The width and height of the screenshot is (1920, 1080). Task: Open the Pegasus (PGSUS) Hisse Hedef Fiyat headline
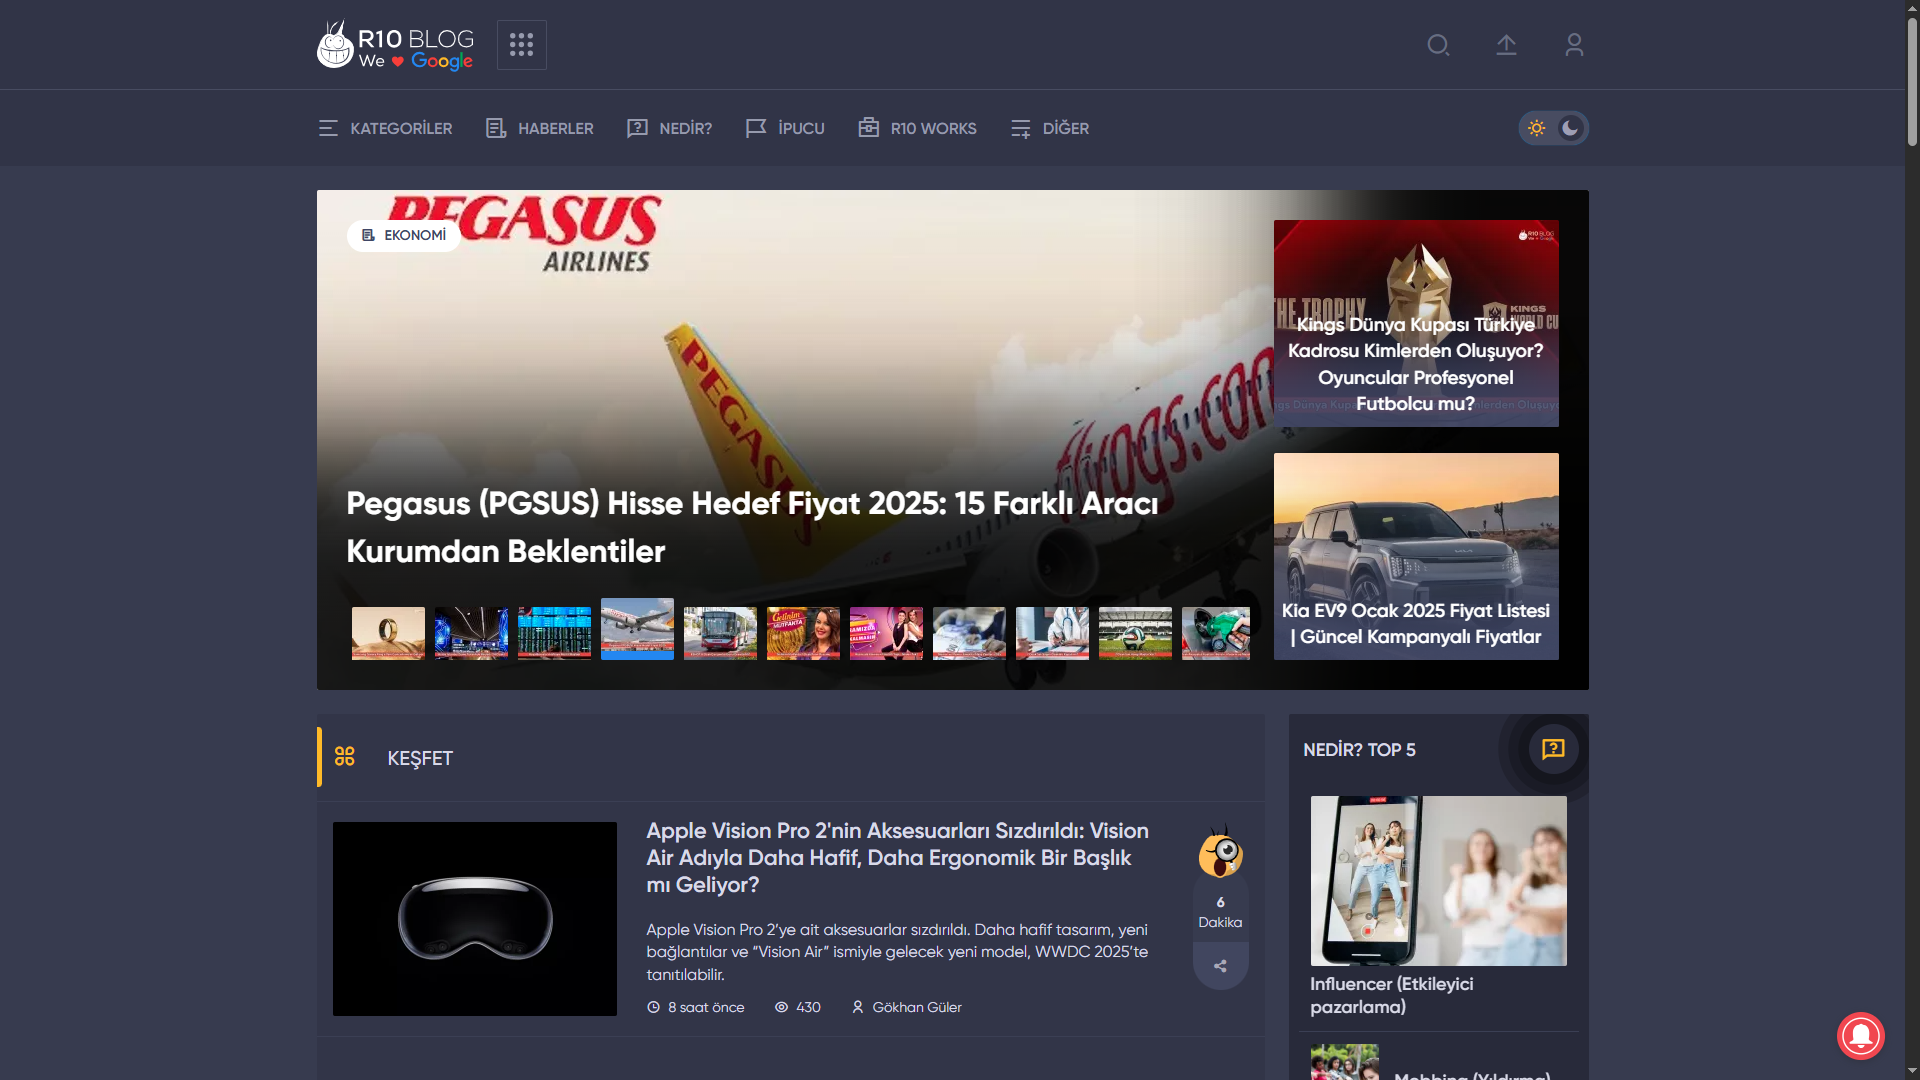752,527
